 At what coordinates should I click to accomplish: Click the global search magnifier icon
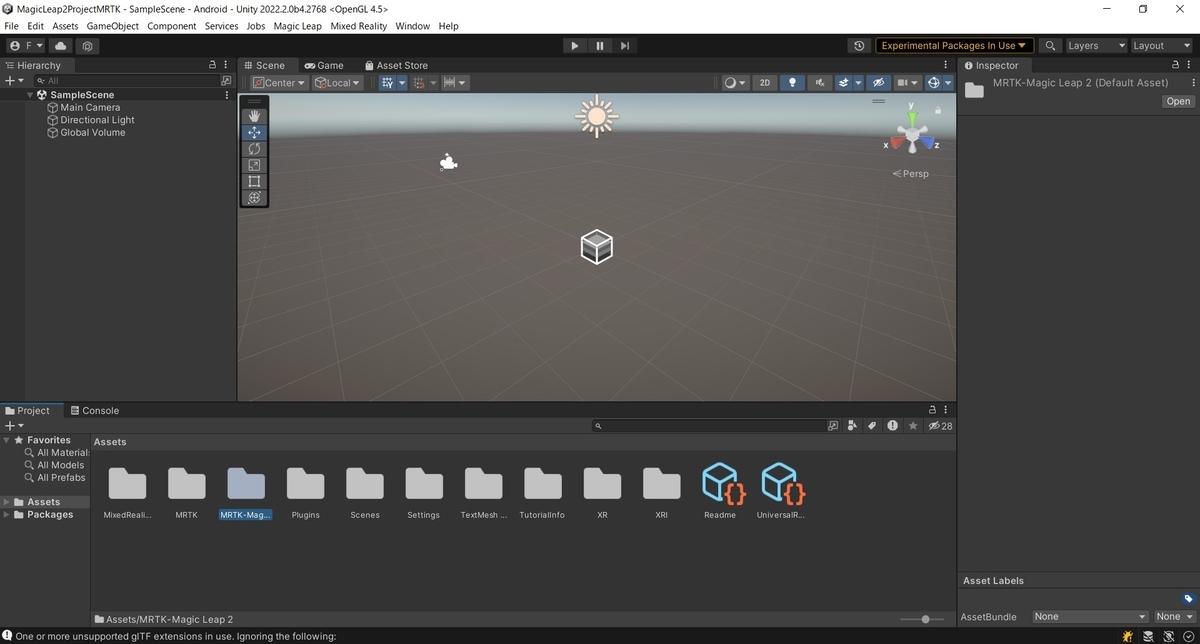pyautogui.click(x=1050, y=46)
